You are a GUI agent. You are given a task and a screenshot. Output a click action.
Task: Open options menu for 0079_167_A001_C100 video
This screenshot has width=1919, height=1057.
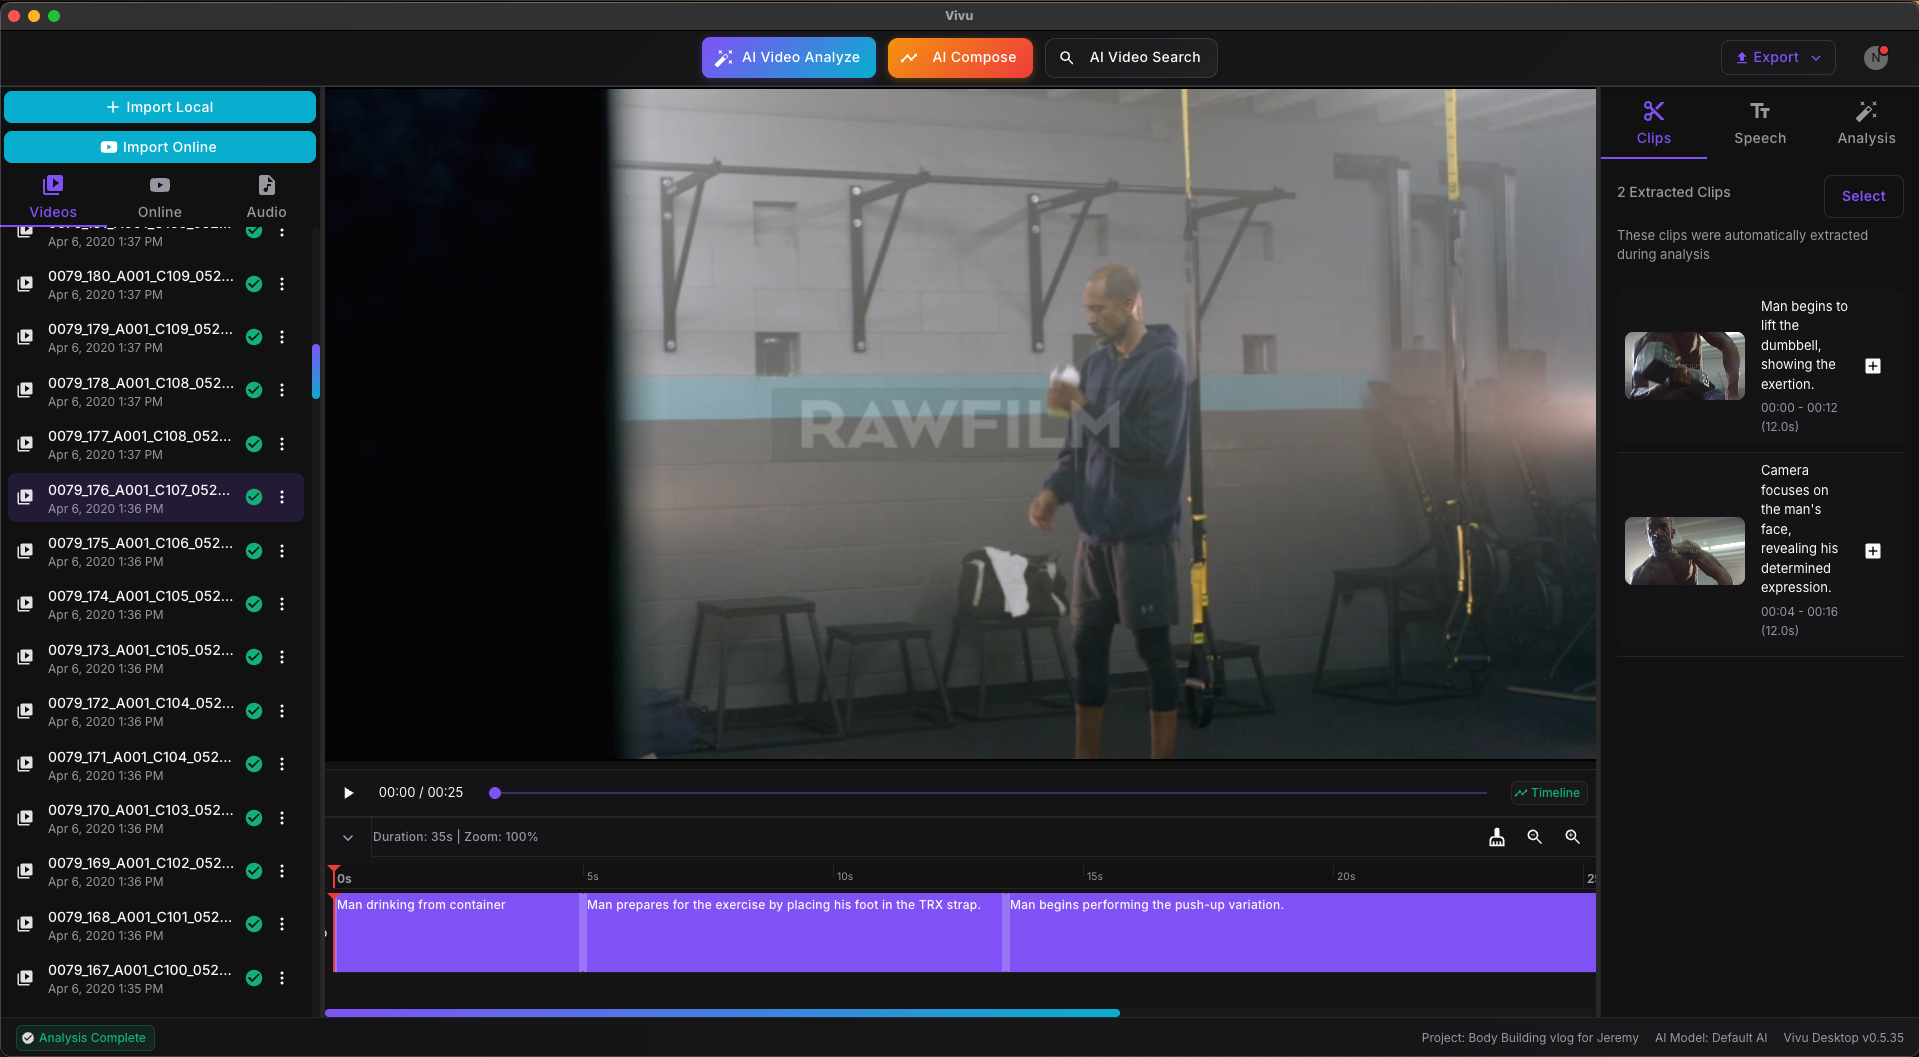coord(282,978)
